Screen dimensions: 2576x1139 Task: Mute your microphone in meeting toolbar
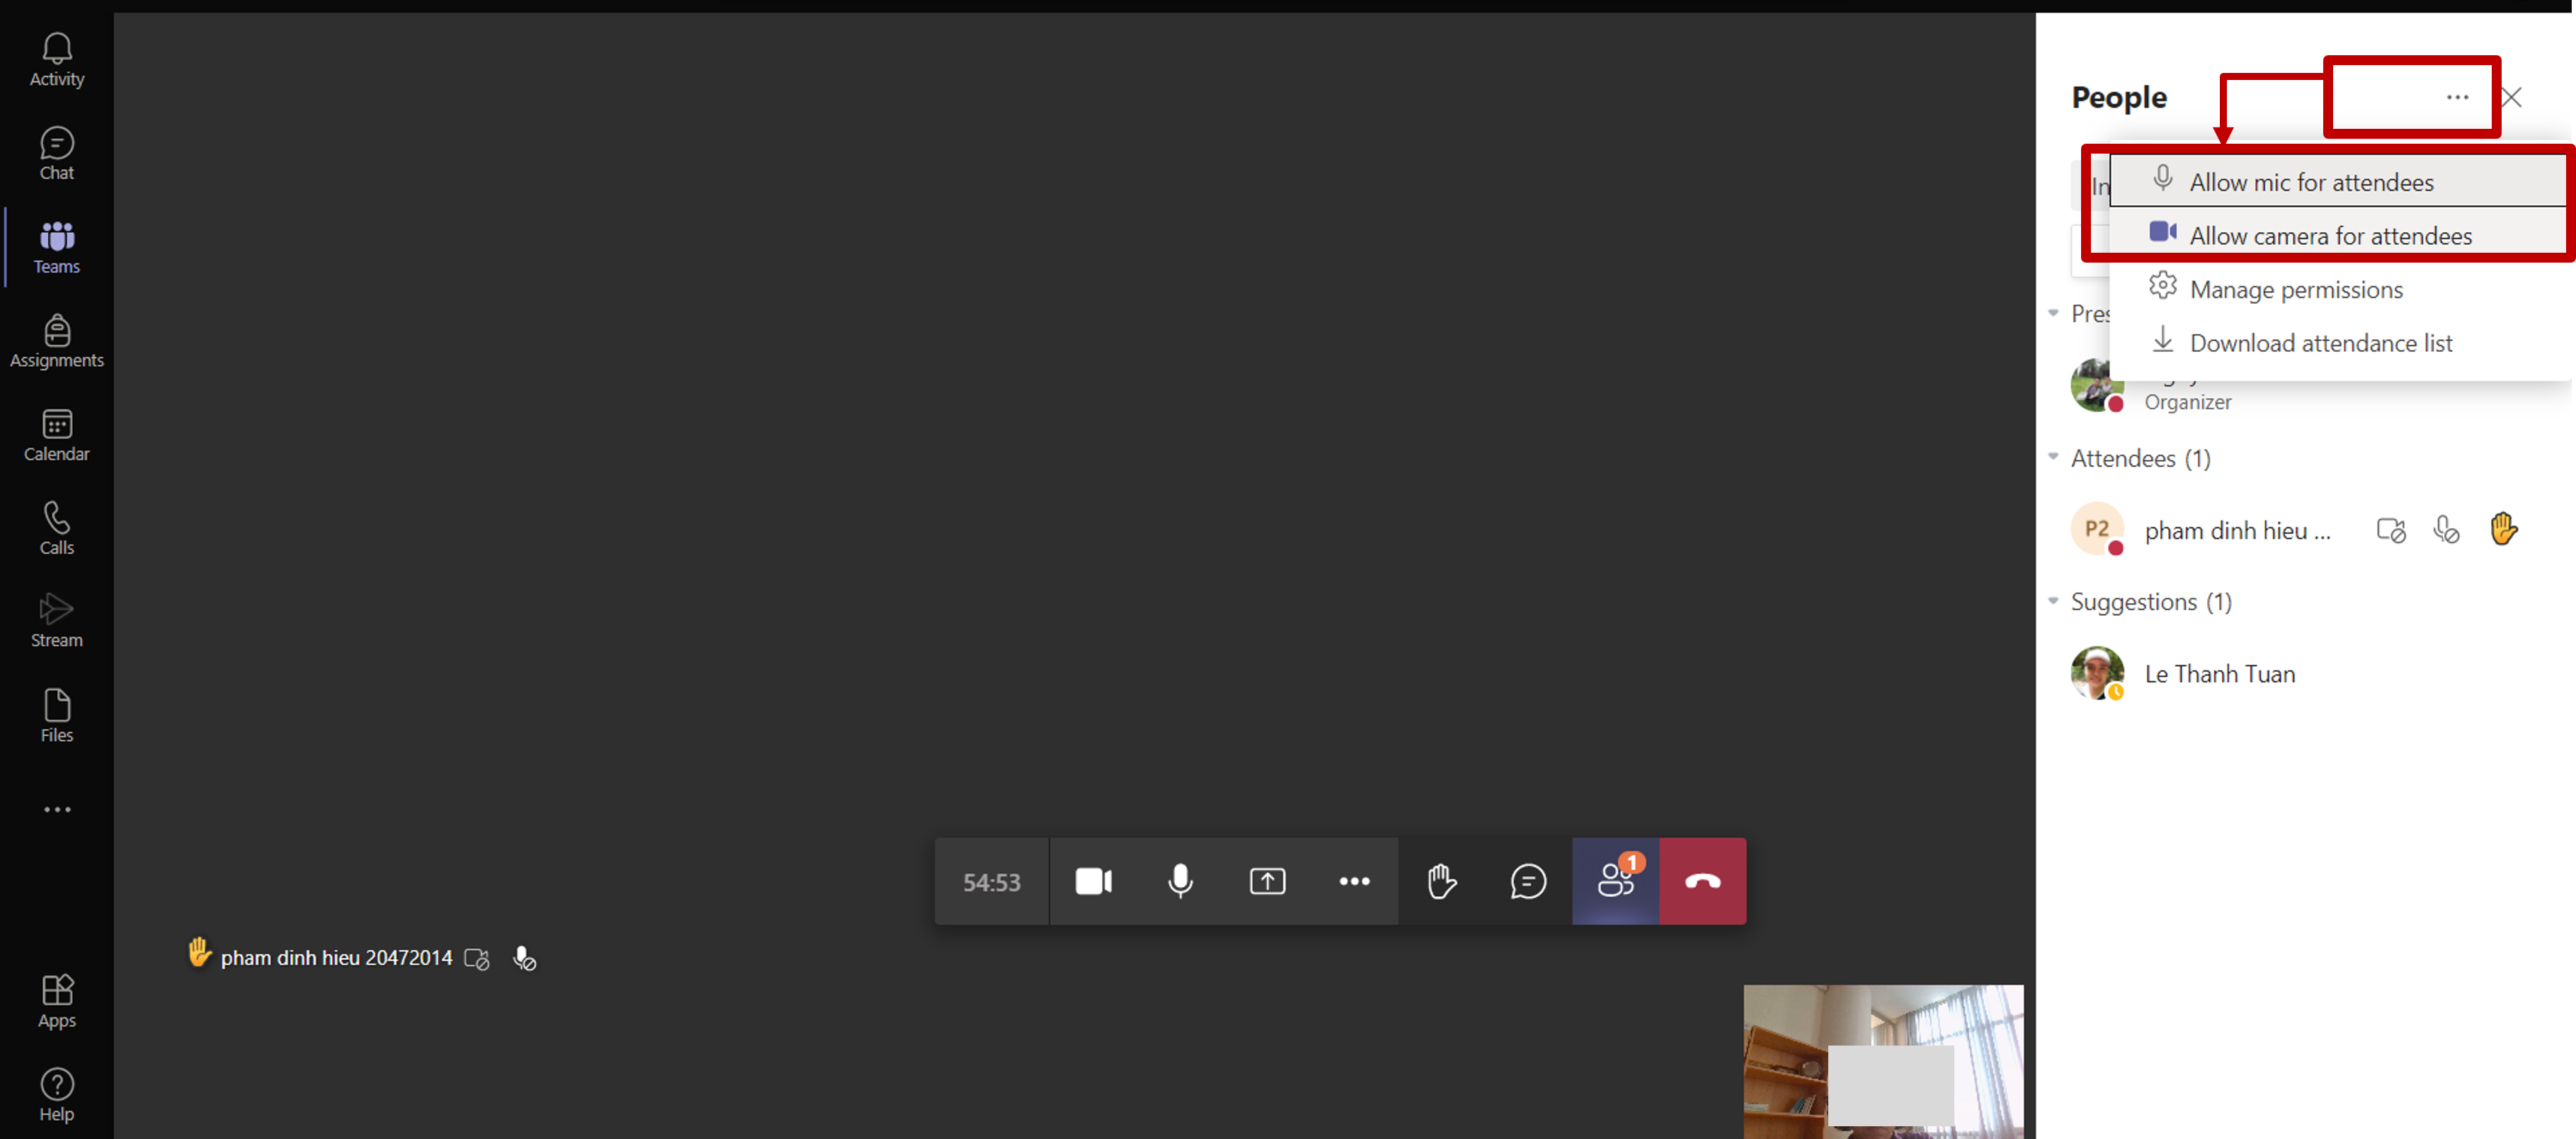point(1180,881)
